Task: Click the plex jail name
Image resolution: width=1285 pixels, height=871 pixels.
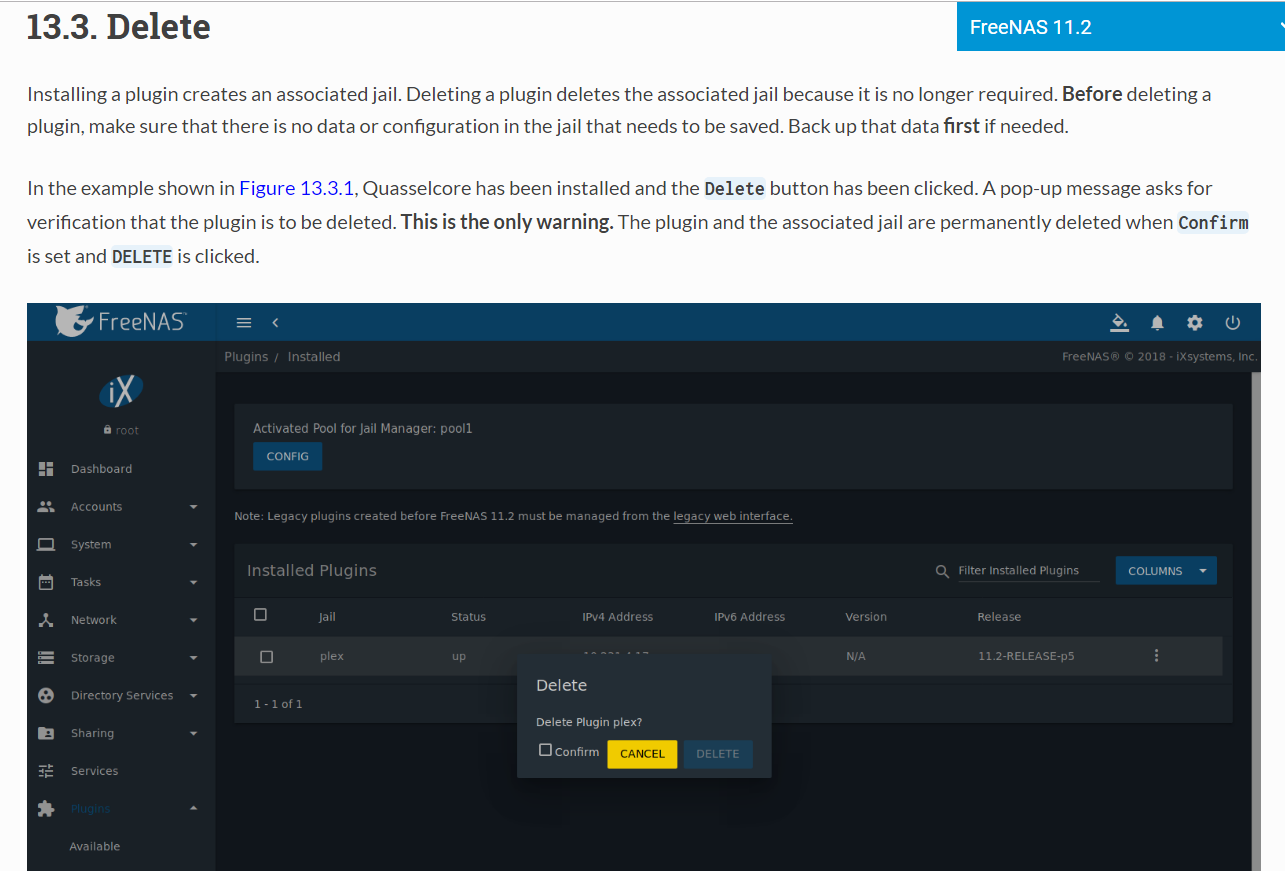Action: (x=332, y=657)
